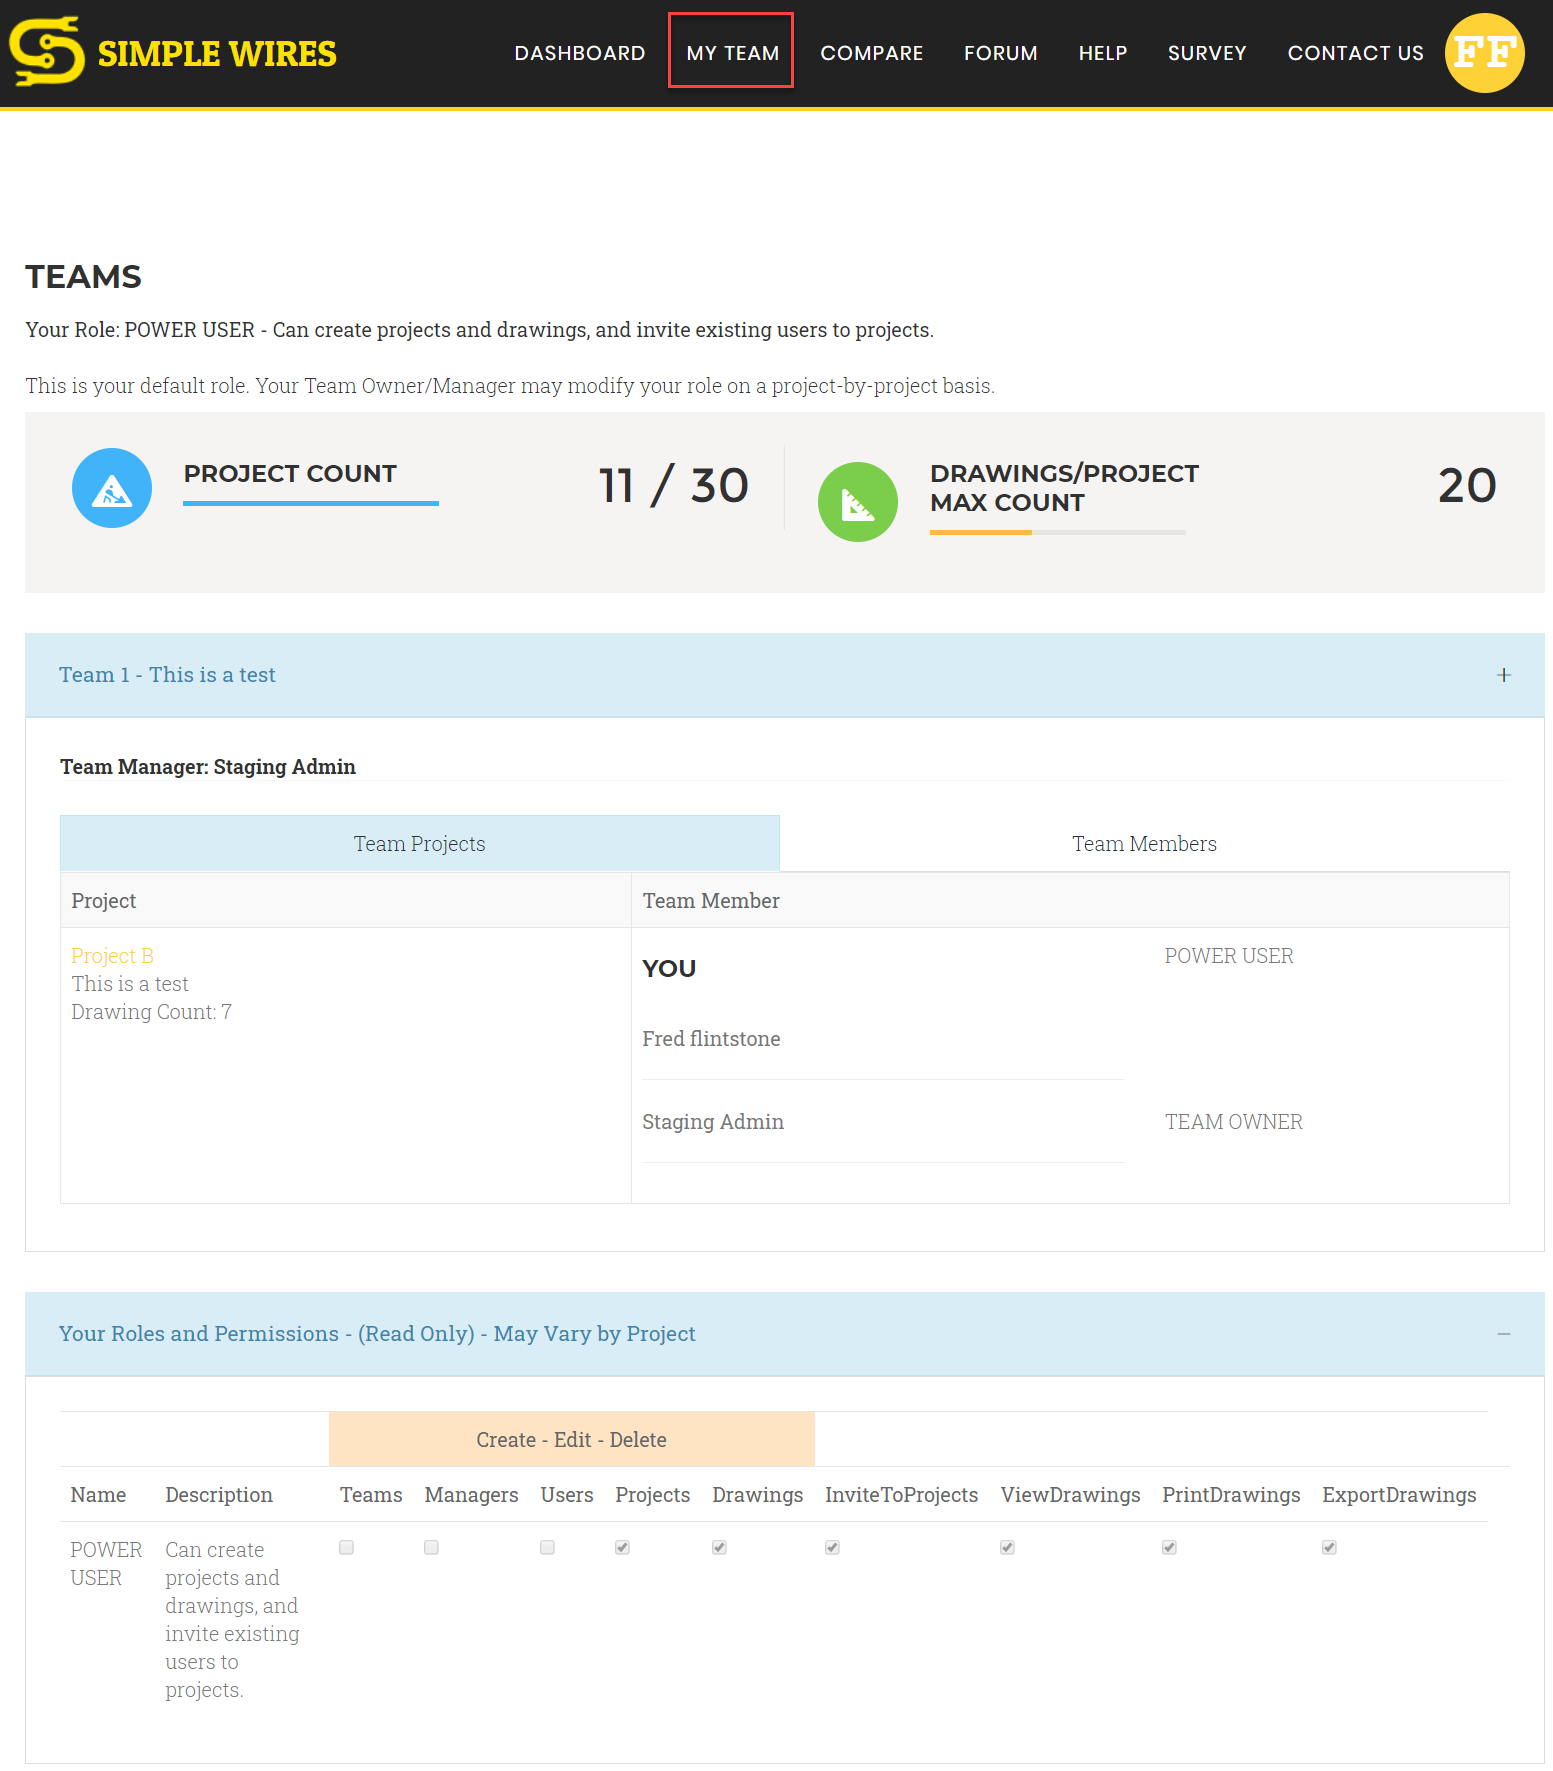Screen dimensions: 1553x1771
Task: Collapse Roles and Permissions panel with minus icon
Action: click(x=1503, y=1334)
